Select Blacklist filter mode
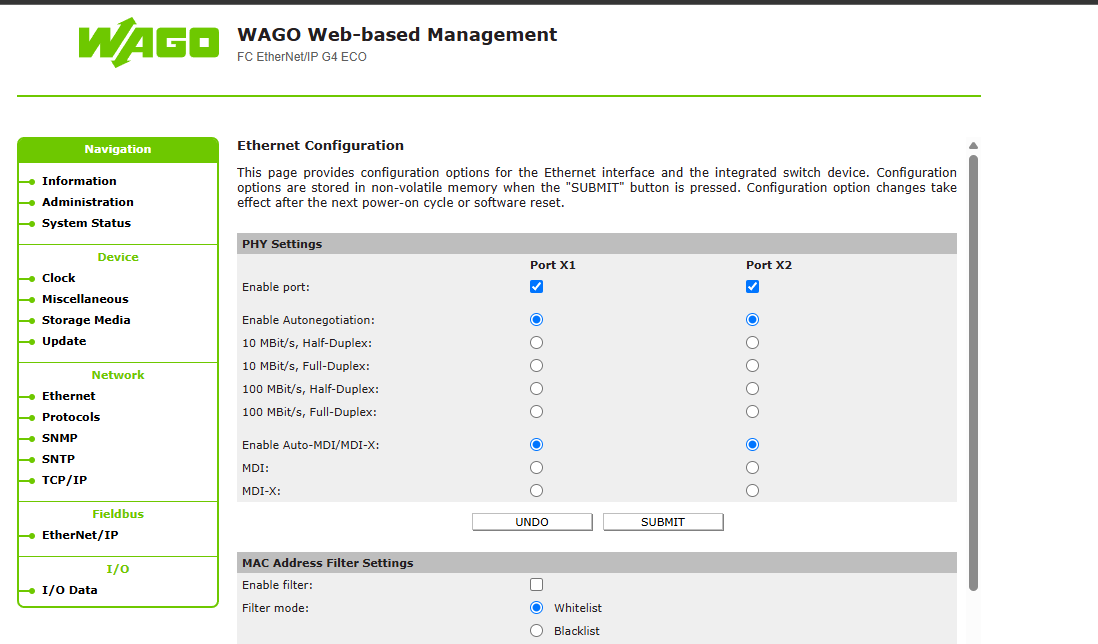The width and height of the screenshot is (1098, 644). click(537, 631)
